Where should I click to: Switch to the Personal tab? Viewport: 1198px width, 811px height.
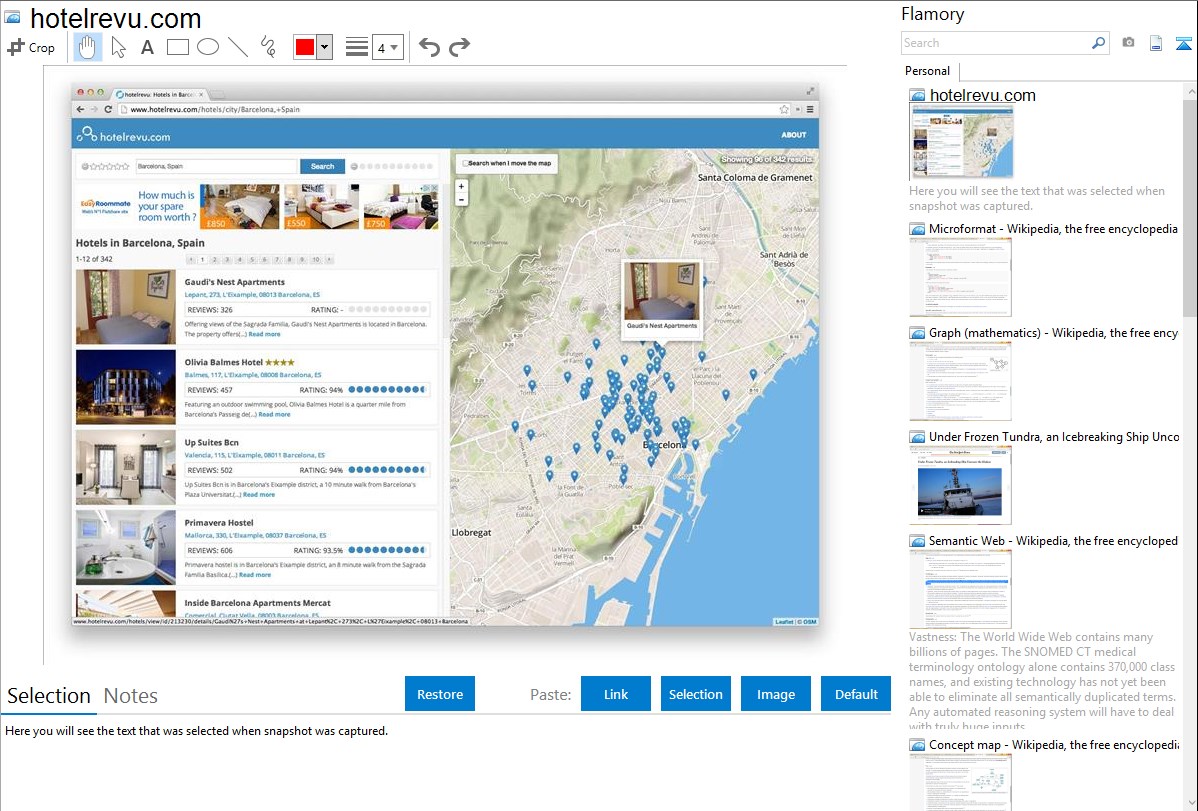[x=927, y=71]
